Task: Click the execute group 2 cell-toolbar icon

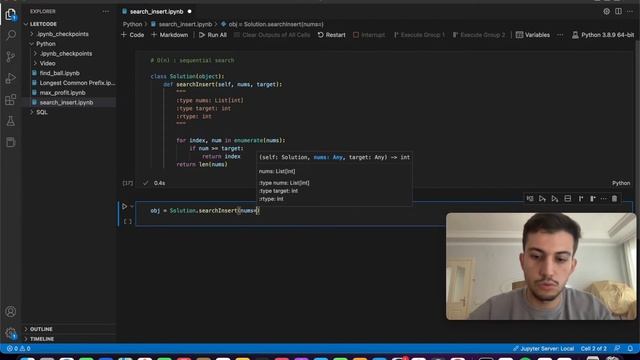Action: [593, 199]
